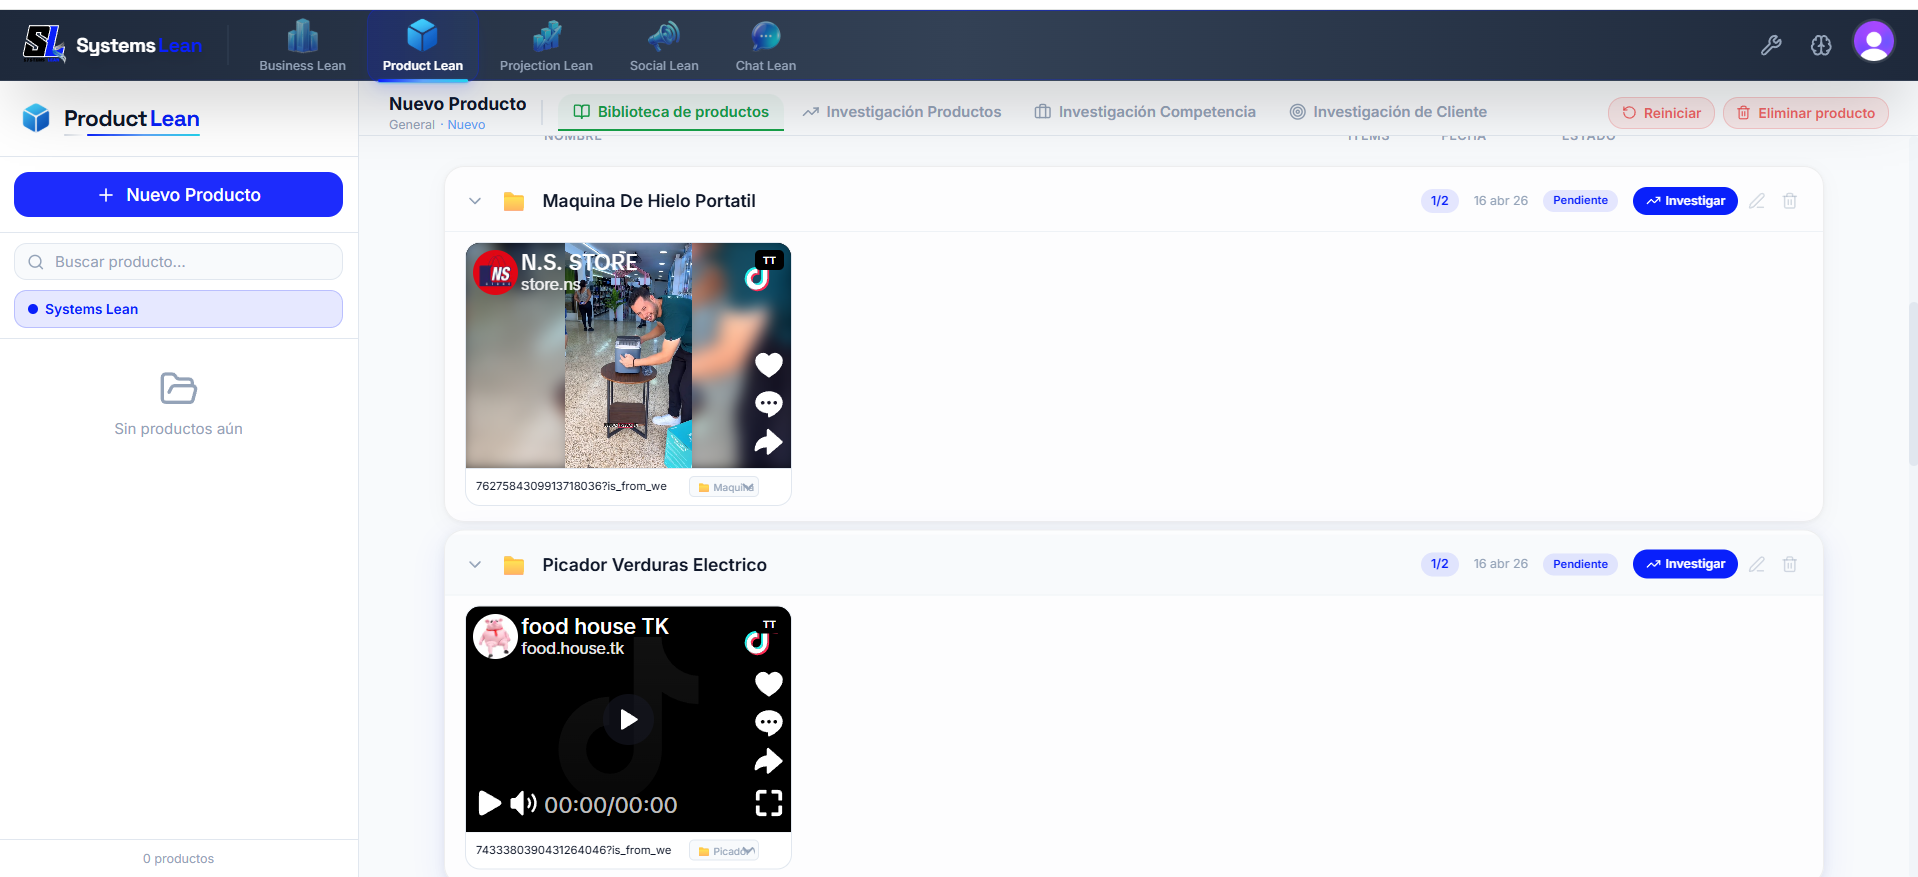Focus the Buscar producto search field
1918x877 pixels.
178,262
